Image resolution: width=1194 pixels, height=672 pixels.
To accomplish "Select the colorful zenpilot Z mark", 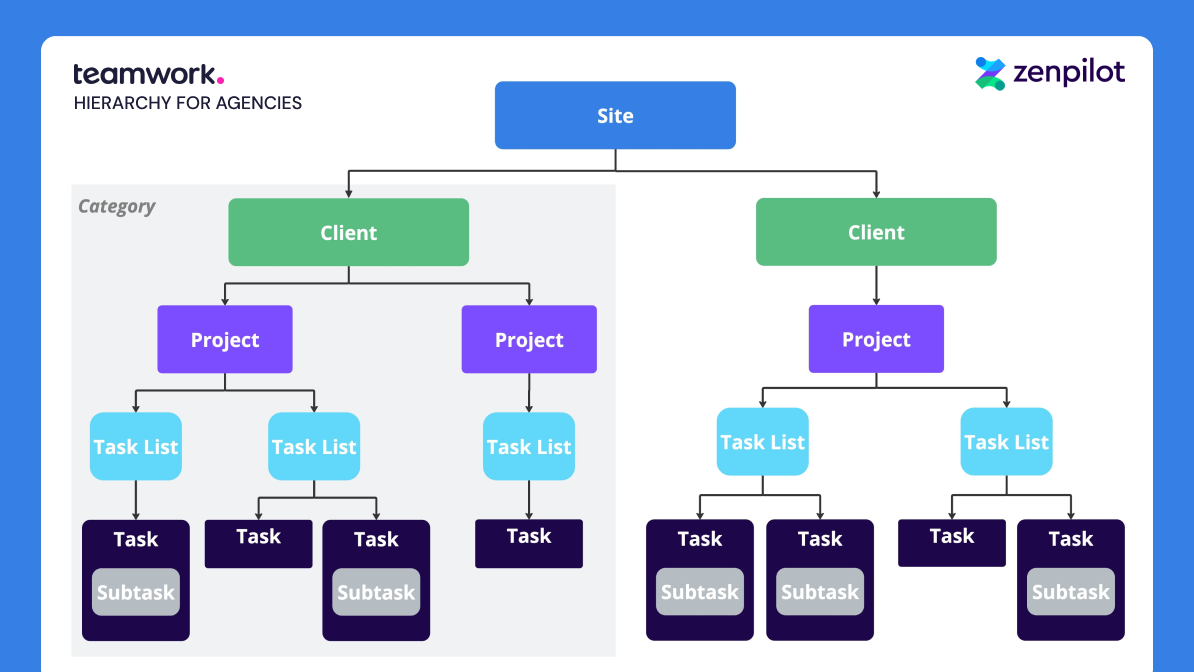I will tap(989, 72).
